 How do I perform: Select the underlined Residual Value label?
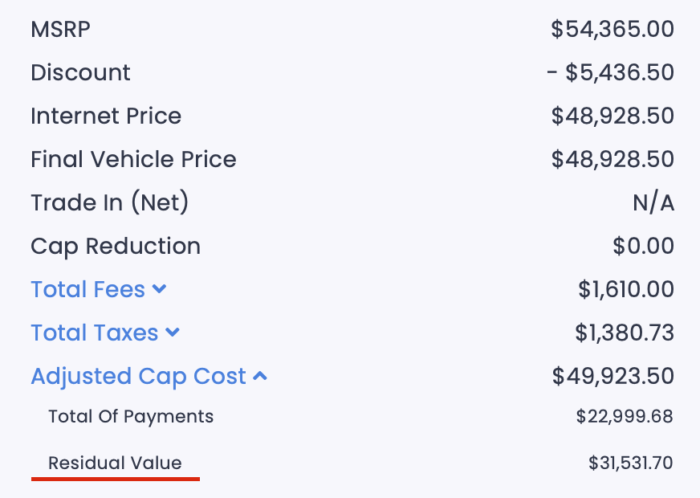(x=115, y=463)
